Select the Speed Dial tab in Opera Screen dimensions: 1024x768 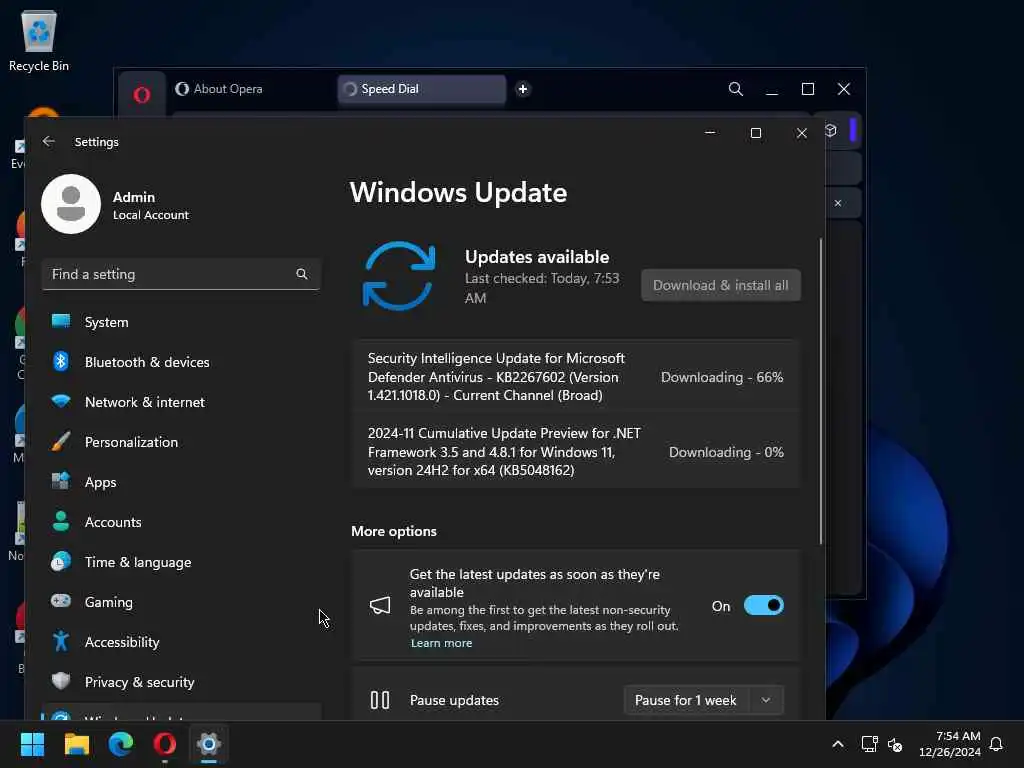tap(422, 89)
